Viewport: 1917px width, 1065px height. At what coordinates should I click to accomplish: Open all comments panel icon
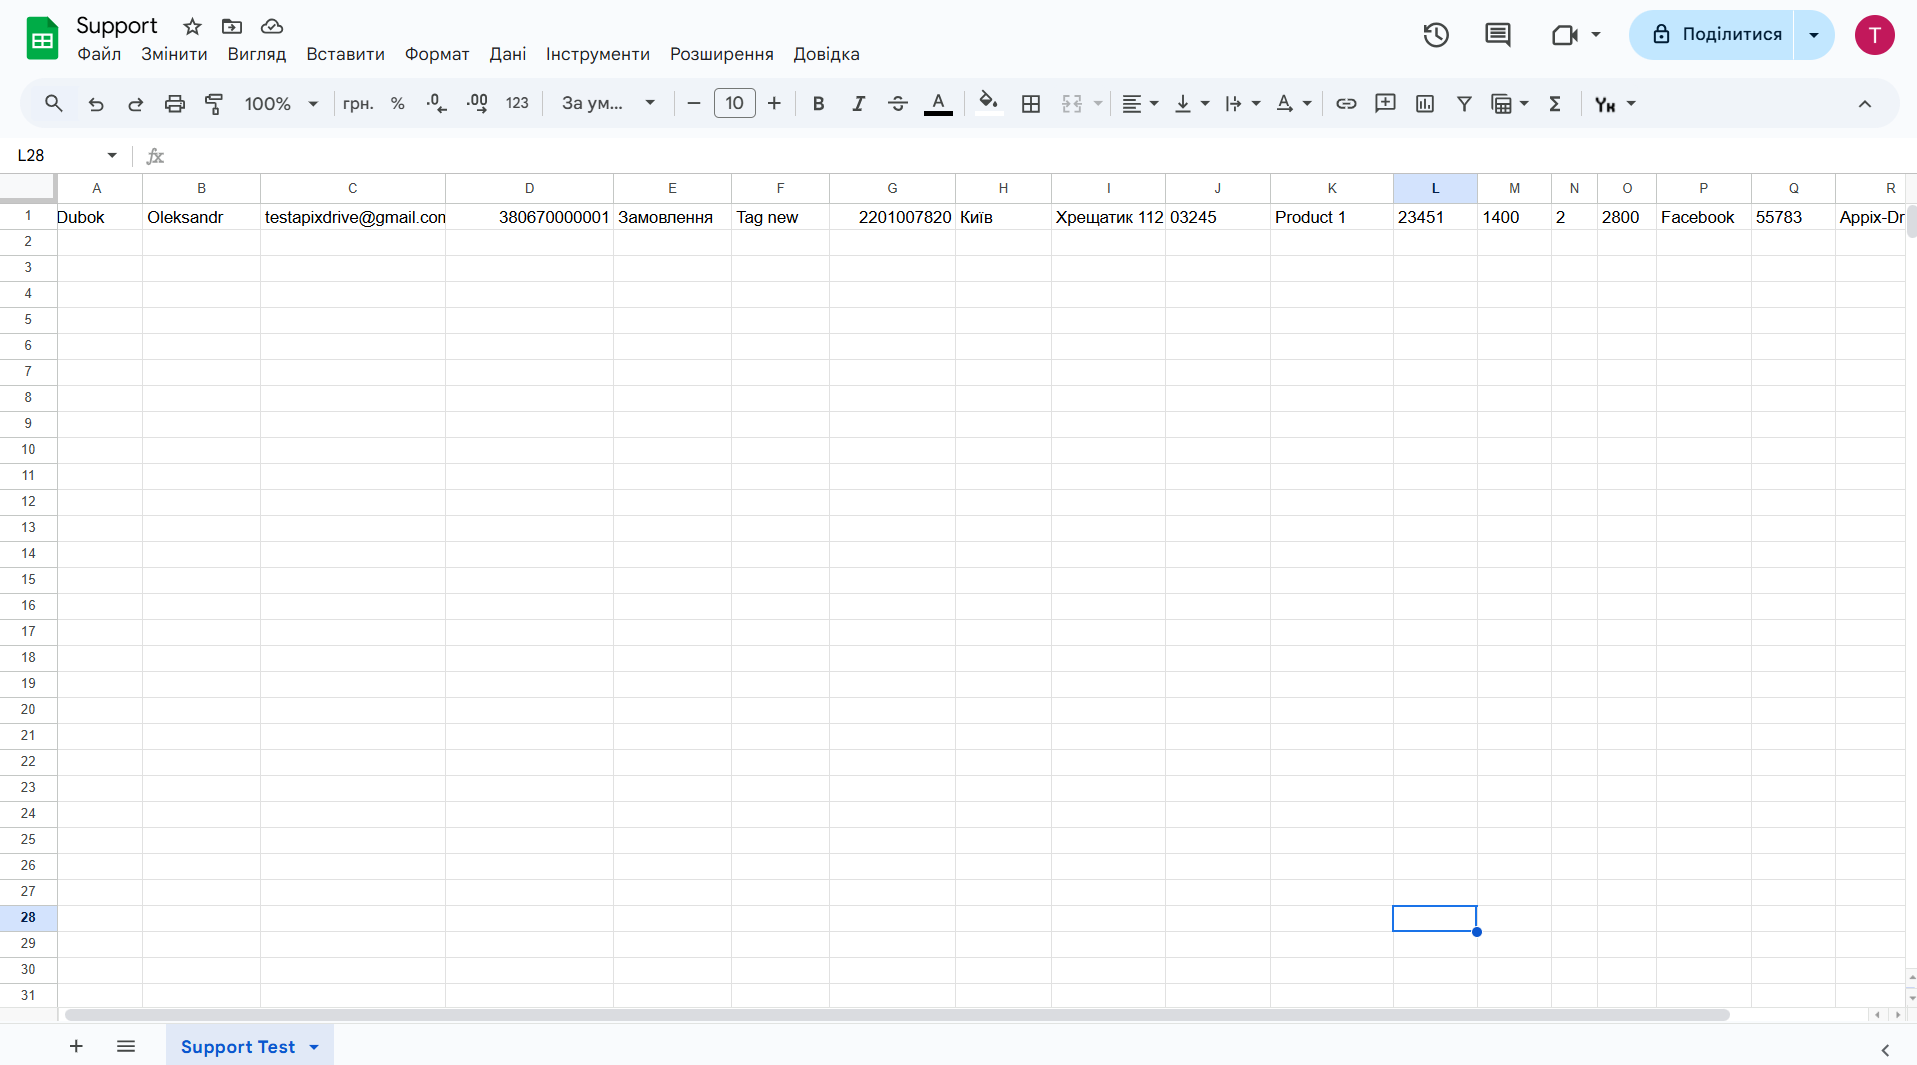[1498, 35]
